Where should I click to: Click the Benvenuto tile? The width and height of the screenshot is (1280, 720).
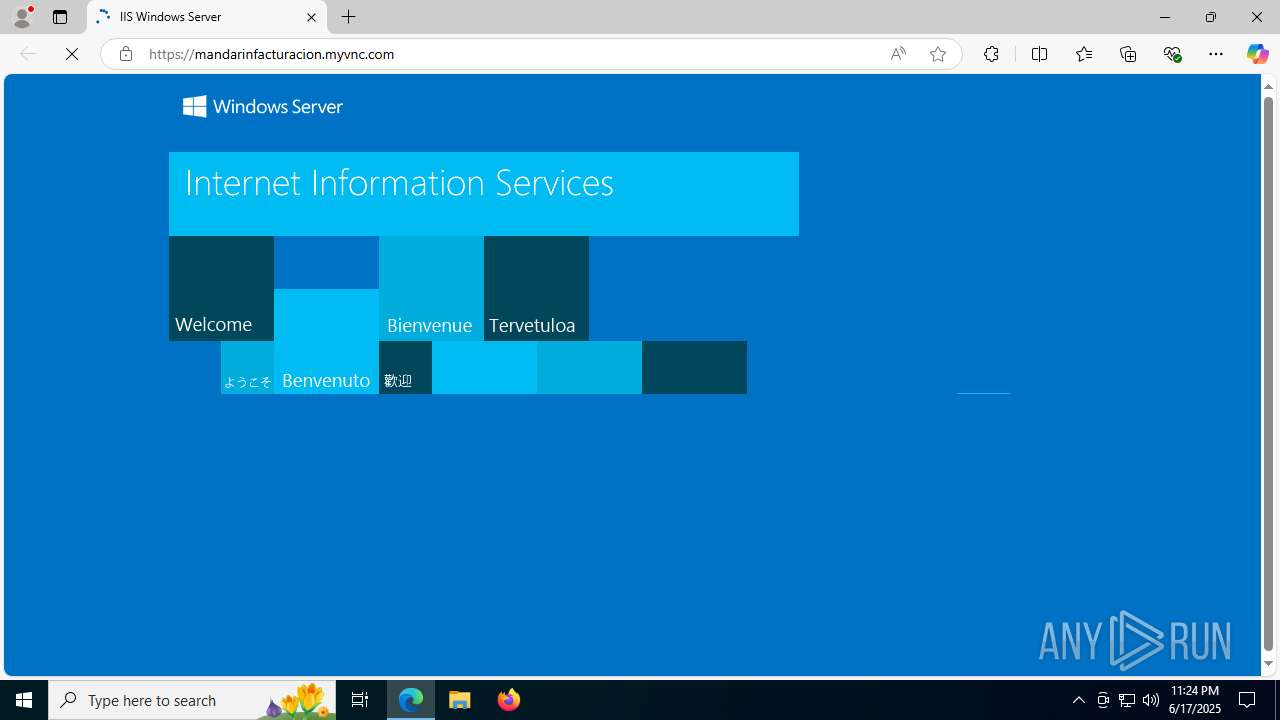(x=326, y=341)
